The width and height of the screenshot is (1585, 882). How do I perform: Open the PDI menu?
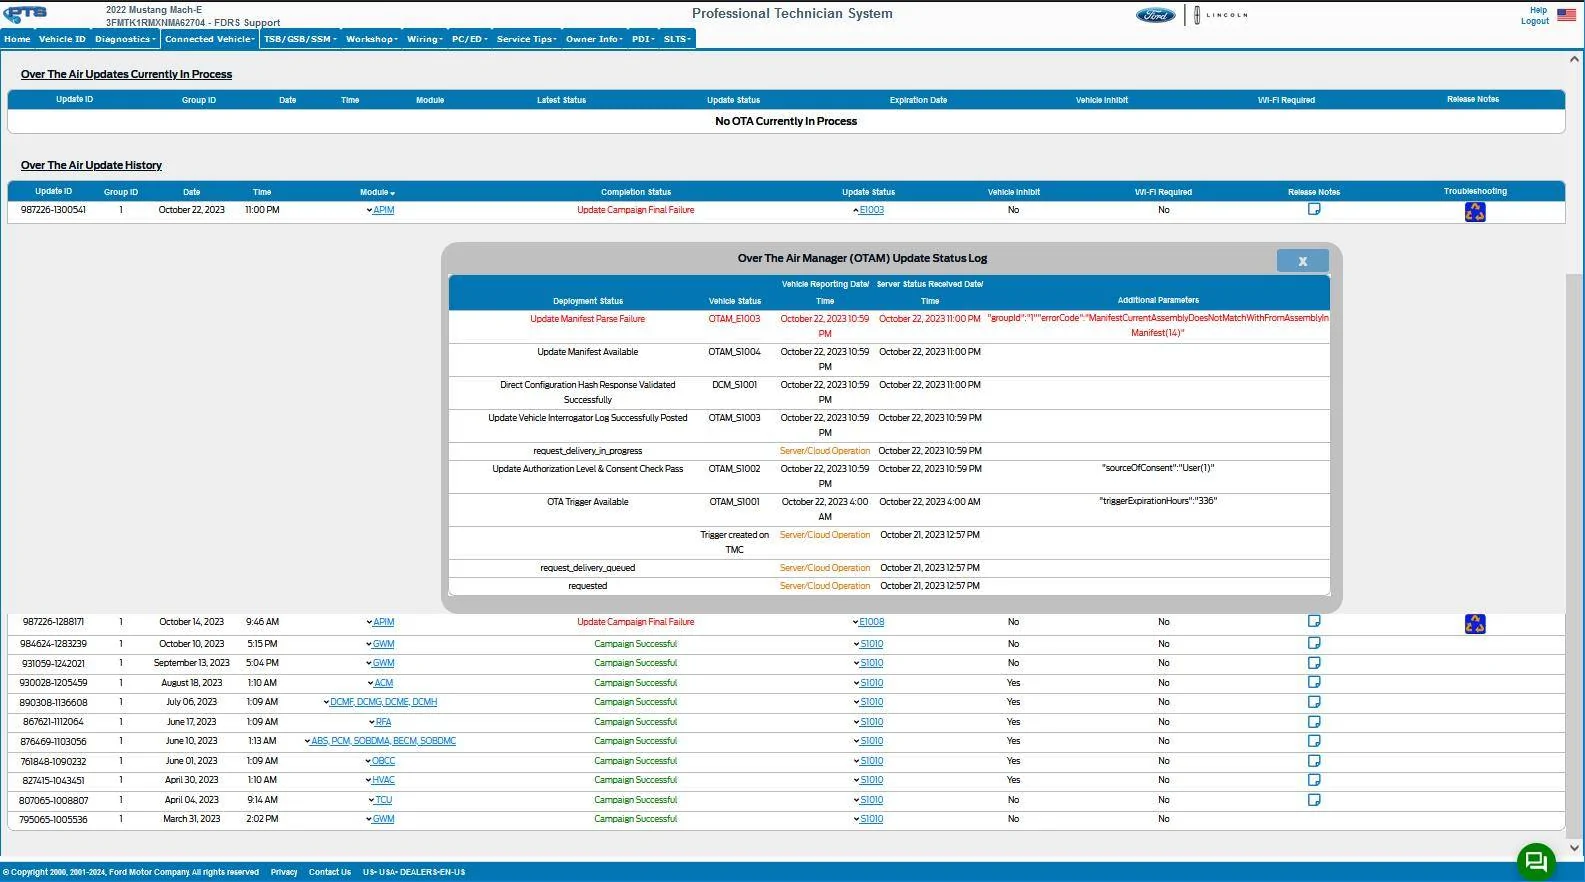(643, 39)
